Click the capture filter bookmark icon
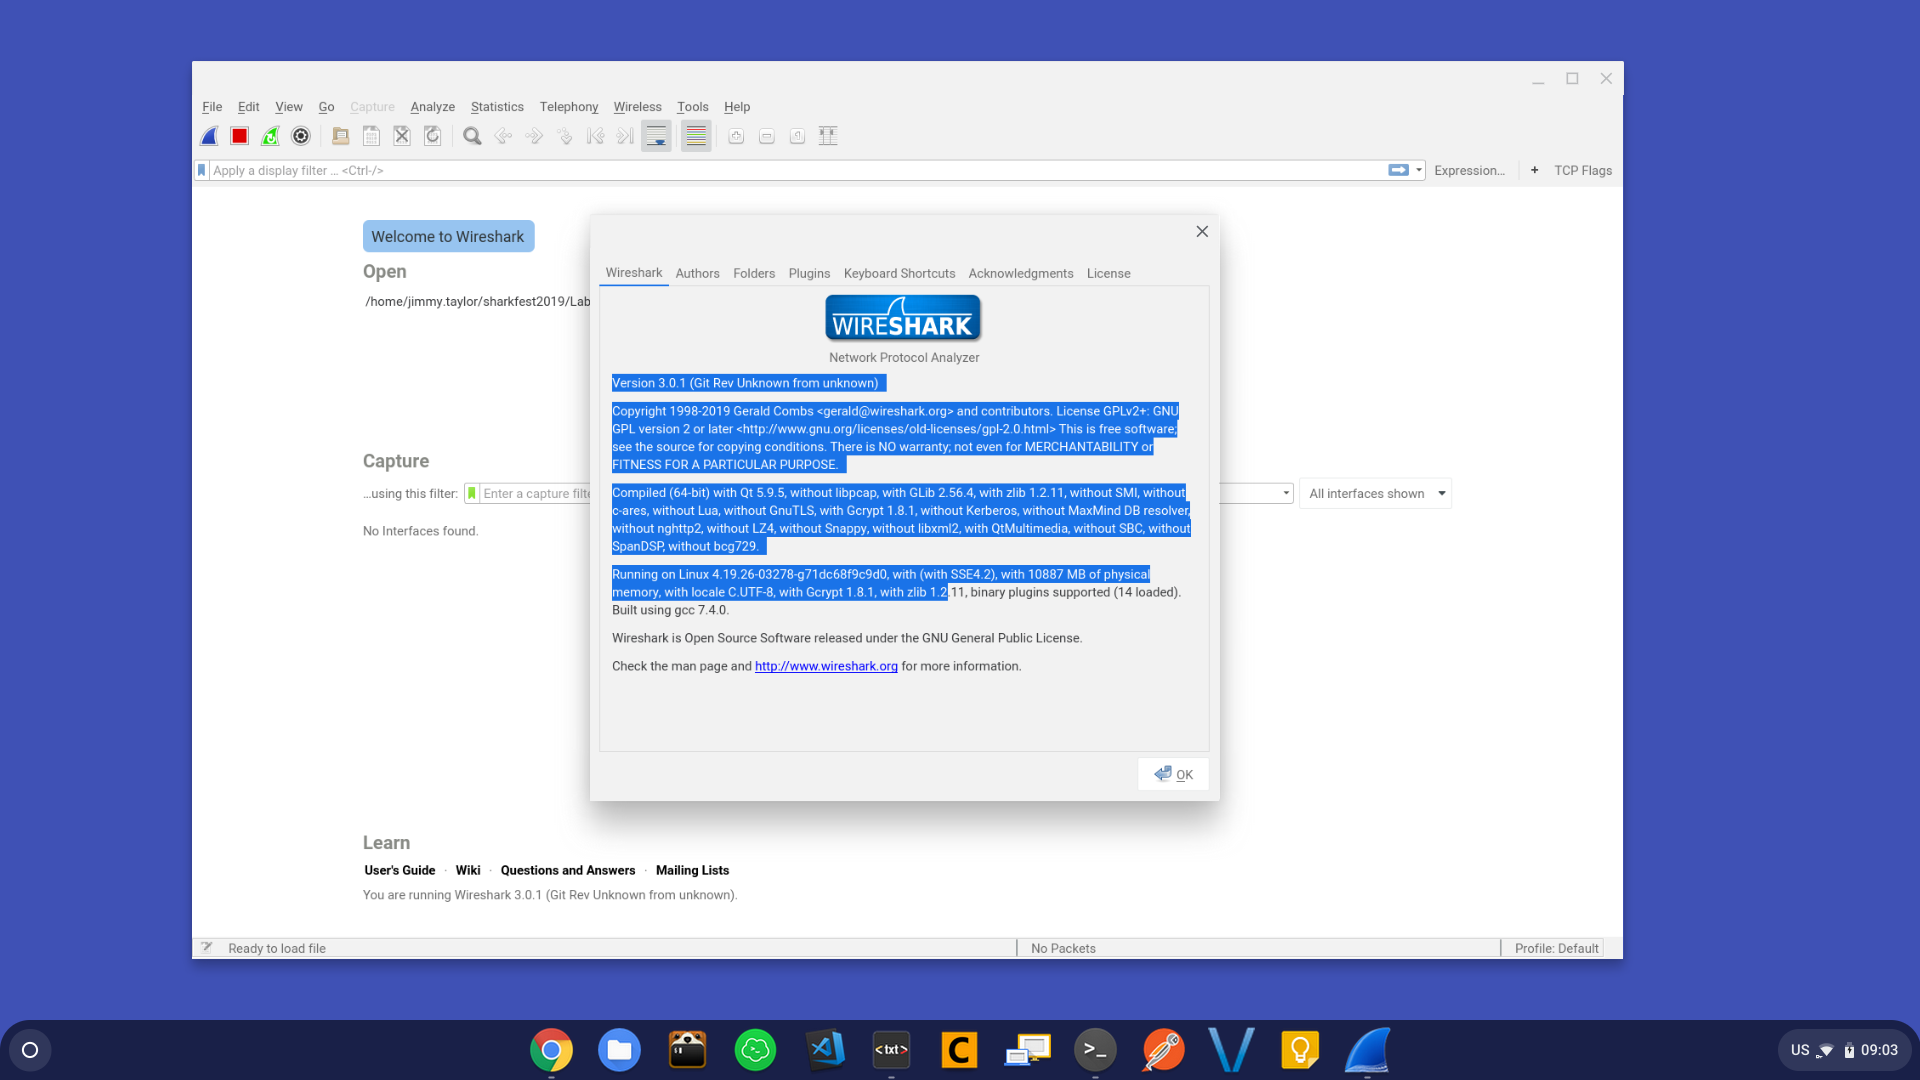 pos(472,493)
